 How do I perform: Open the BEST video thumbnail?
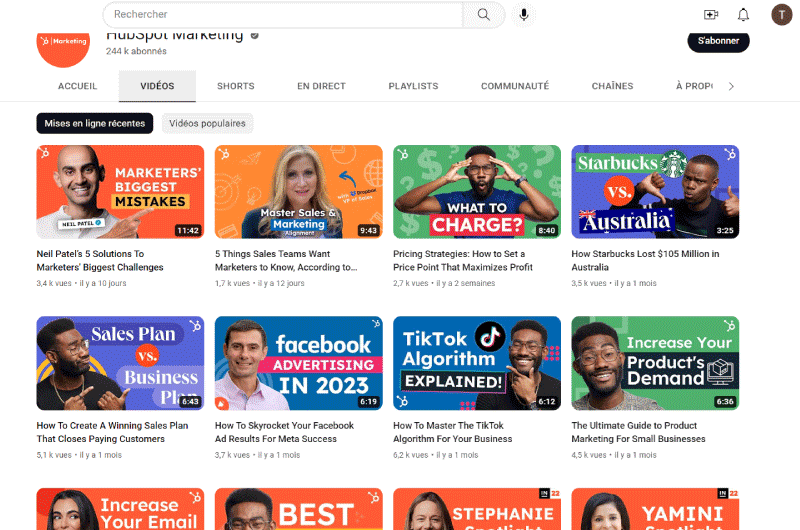coord(298,509)
